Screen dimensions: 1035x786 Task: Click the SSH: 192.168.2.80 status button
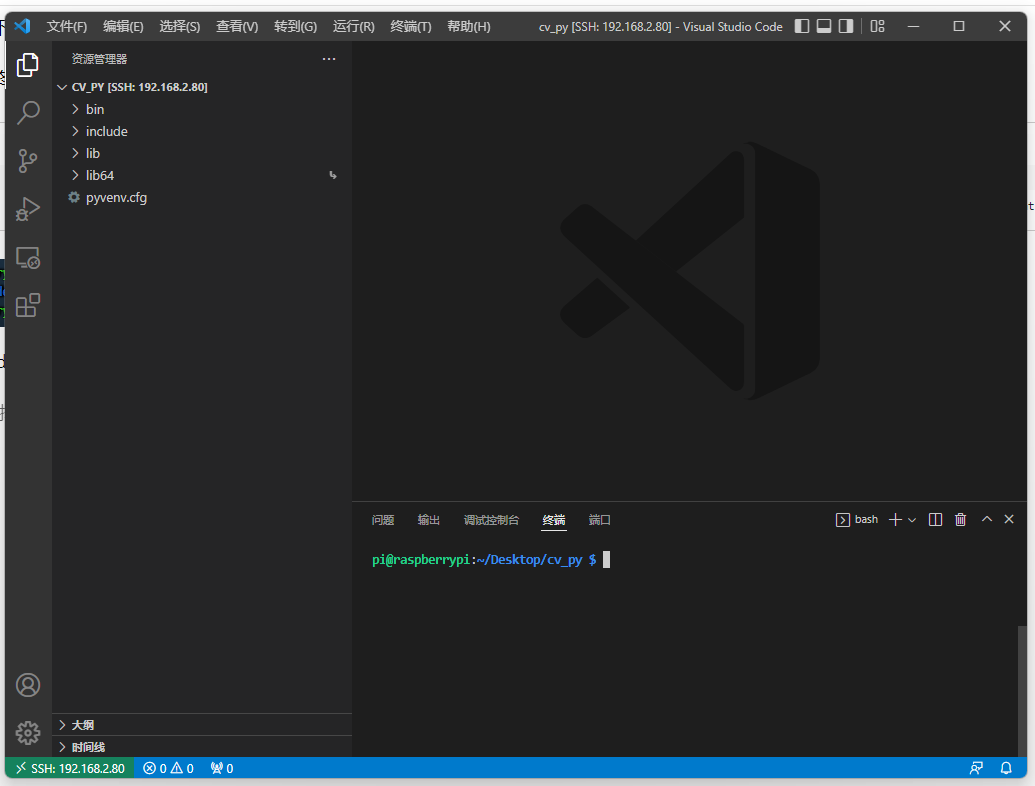point(68,768)
